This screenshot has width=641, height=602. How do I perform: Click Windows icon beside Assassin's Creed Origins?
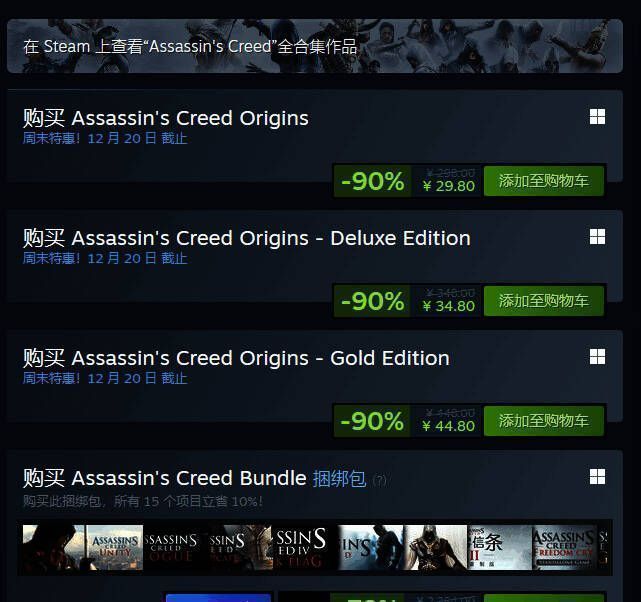pos(597,117)
